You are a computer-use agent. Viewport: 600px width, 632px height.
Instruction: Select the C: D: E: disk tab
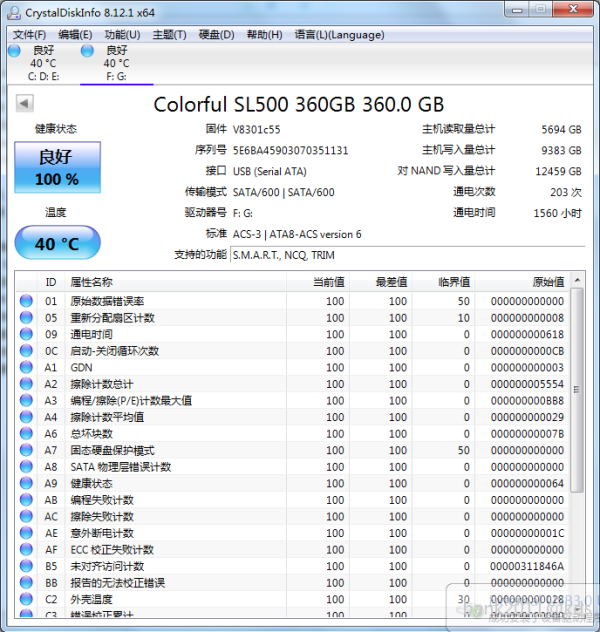(44, 63)
